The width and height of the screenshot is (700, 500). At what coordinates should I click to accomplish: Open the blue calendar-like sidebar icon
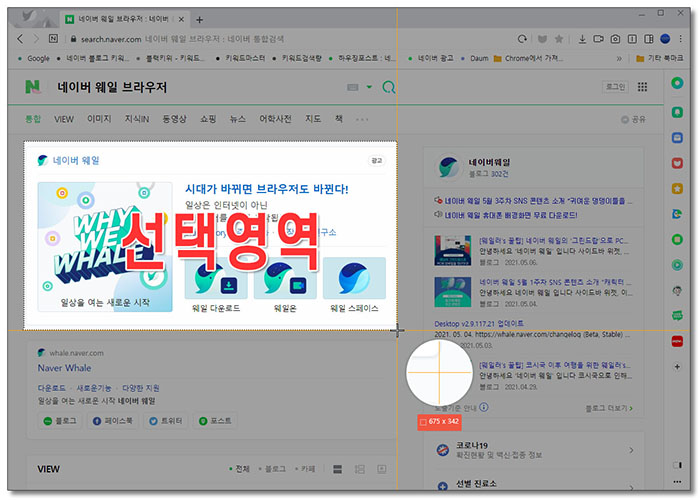pyautogui.click(x=677, y=138)
